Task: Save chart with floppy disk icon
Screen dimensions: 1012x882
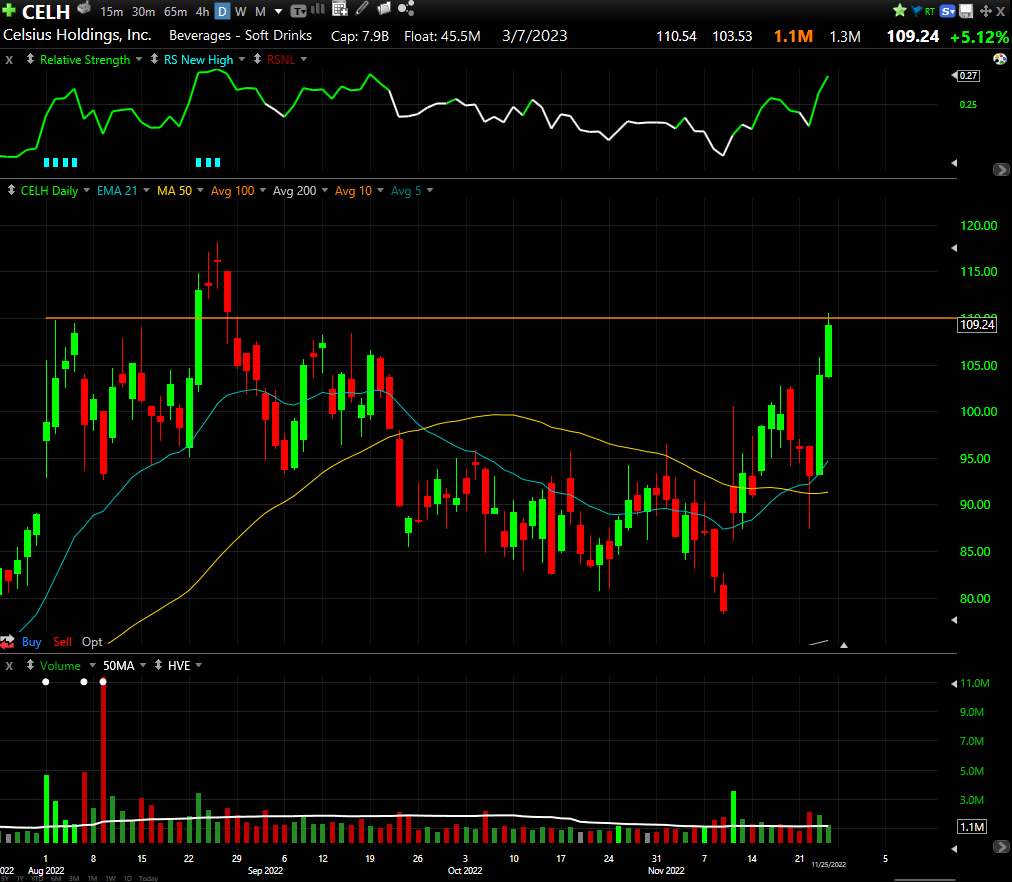Action: (x=966, y=11)
